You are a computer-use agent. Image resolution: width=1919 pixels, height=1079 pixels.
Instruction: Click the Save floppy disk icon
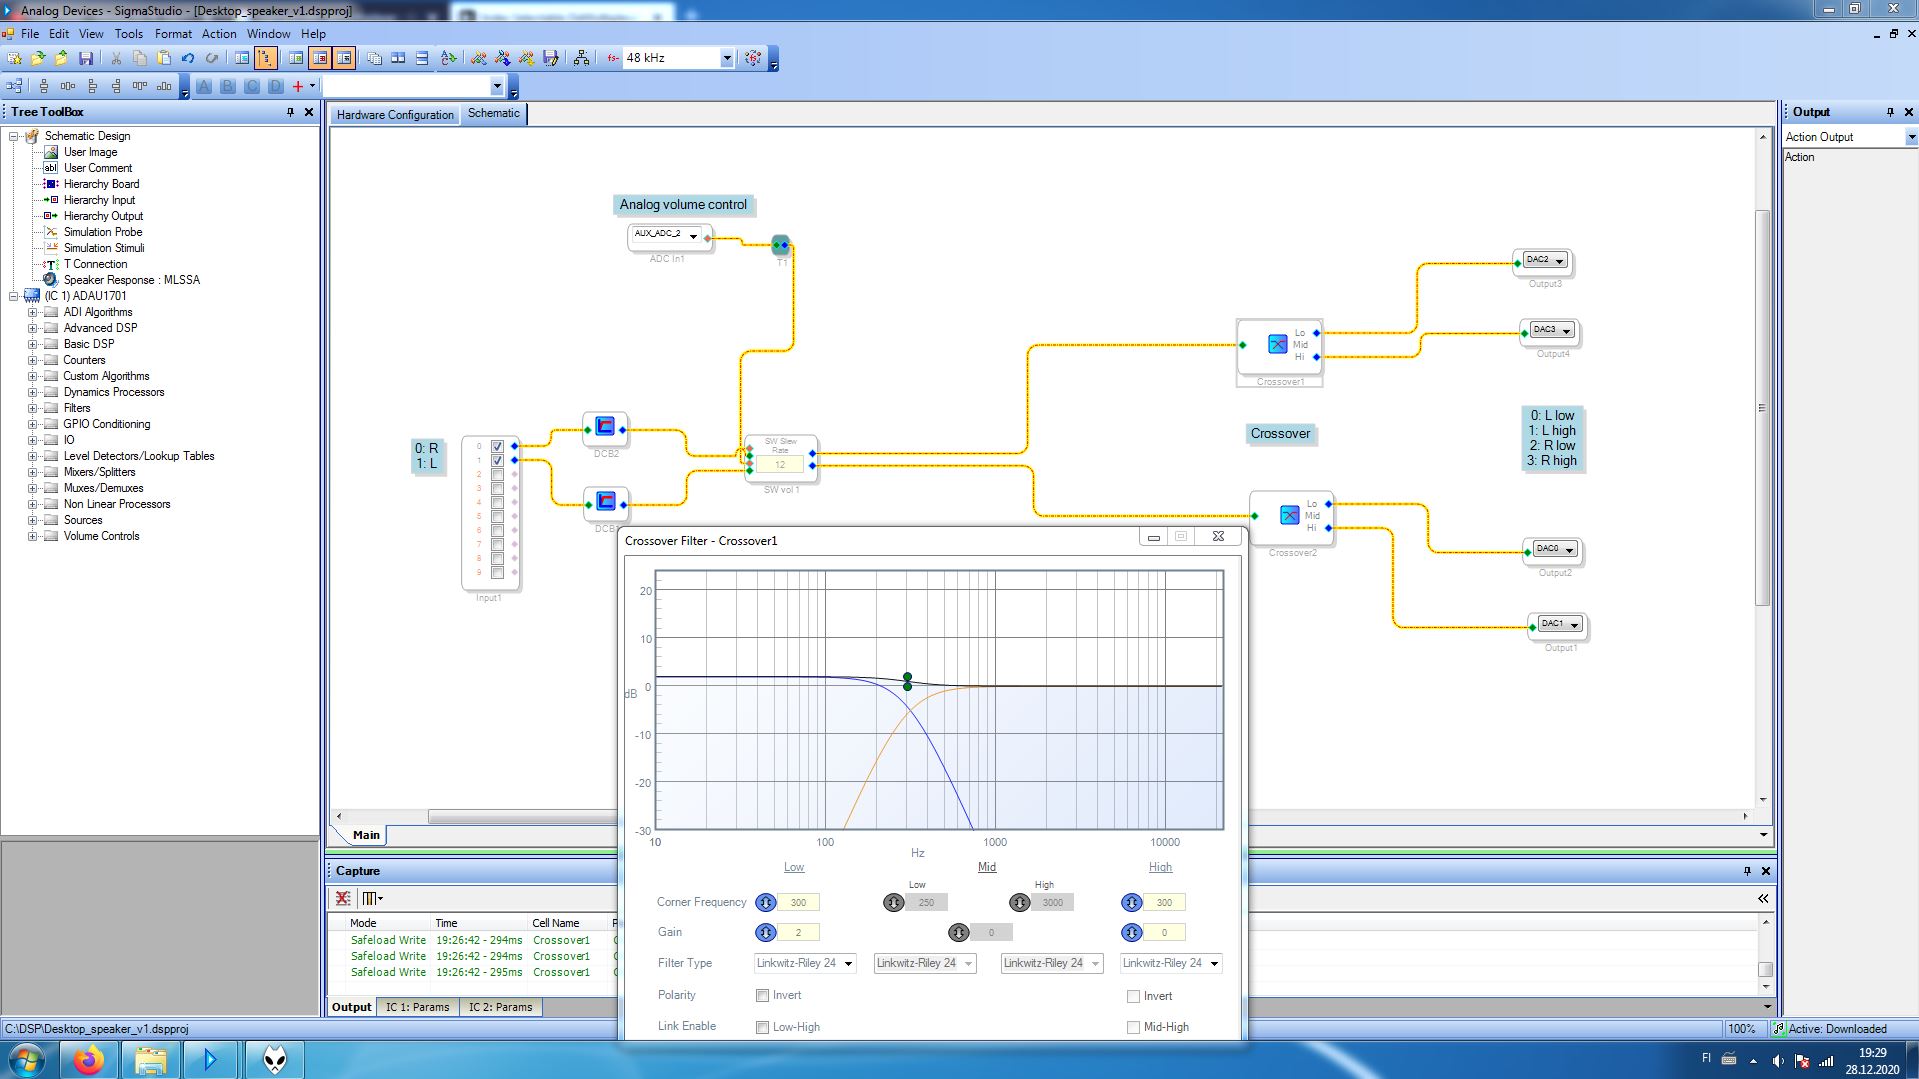coord(86,58)
